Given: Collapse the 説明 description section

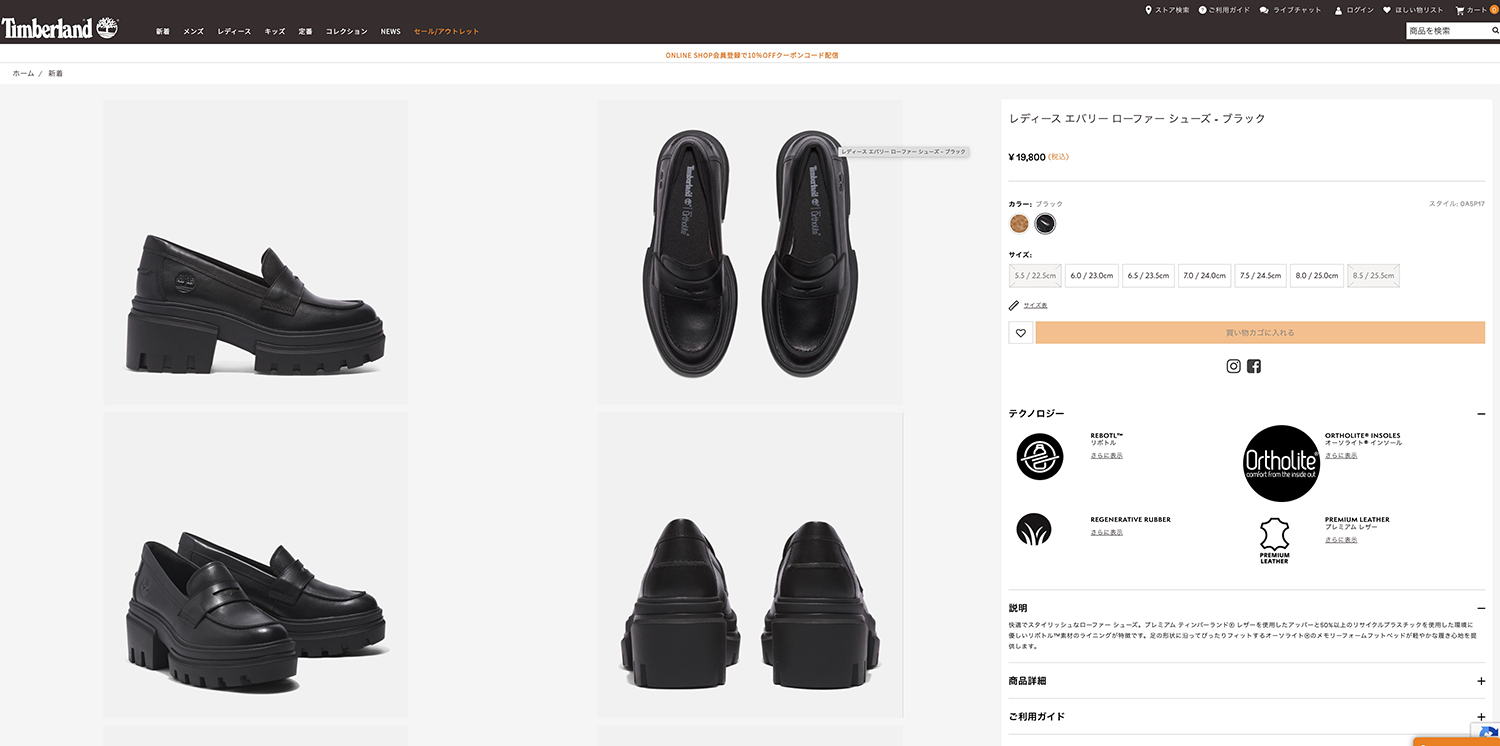Looking at the screenshot, I should pyautogui.click(x=1481, y=608).
